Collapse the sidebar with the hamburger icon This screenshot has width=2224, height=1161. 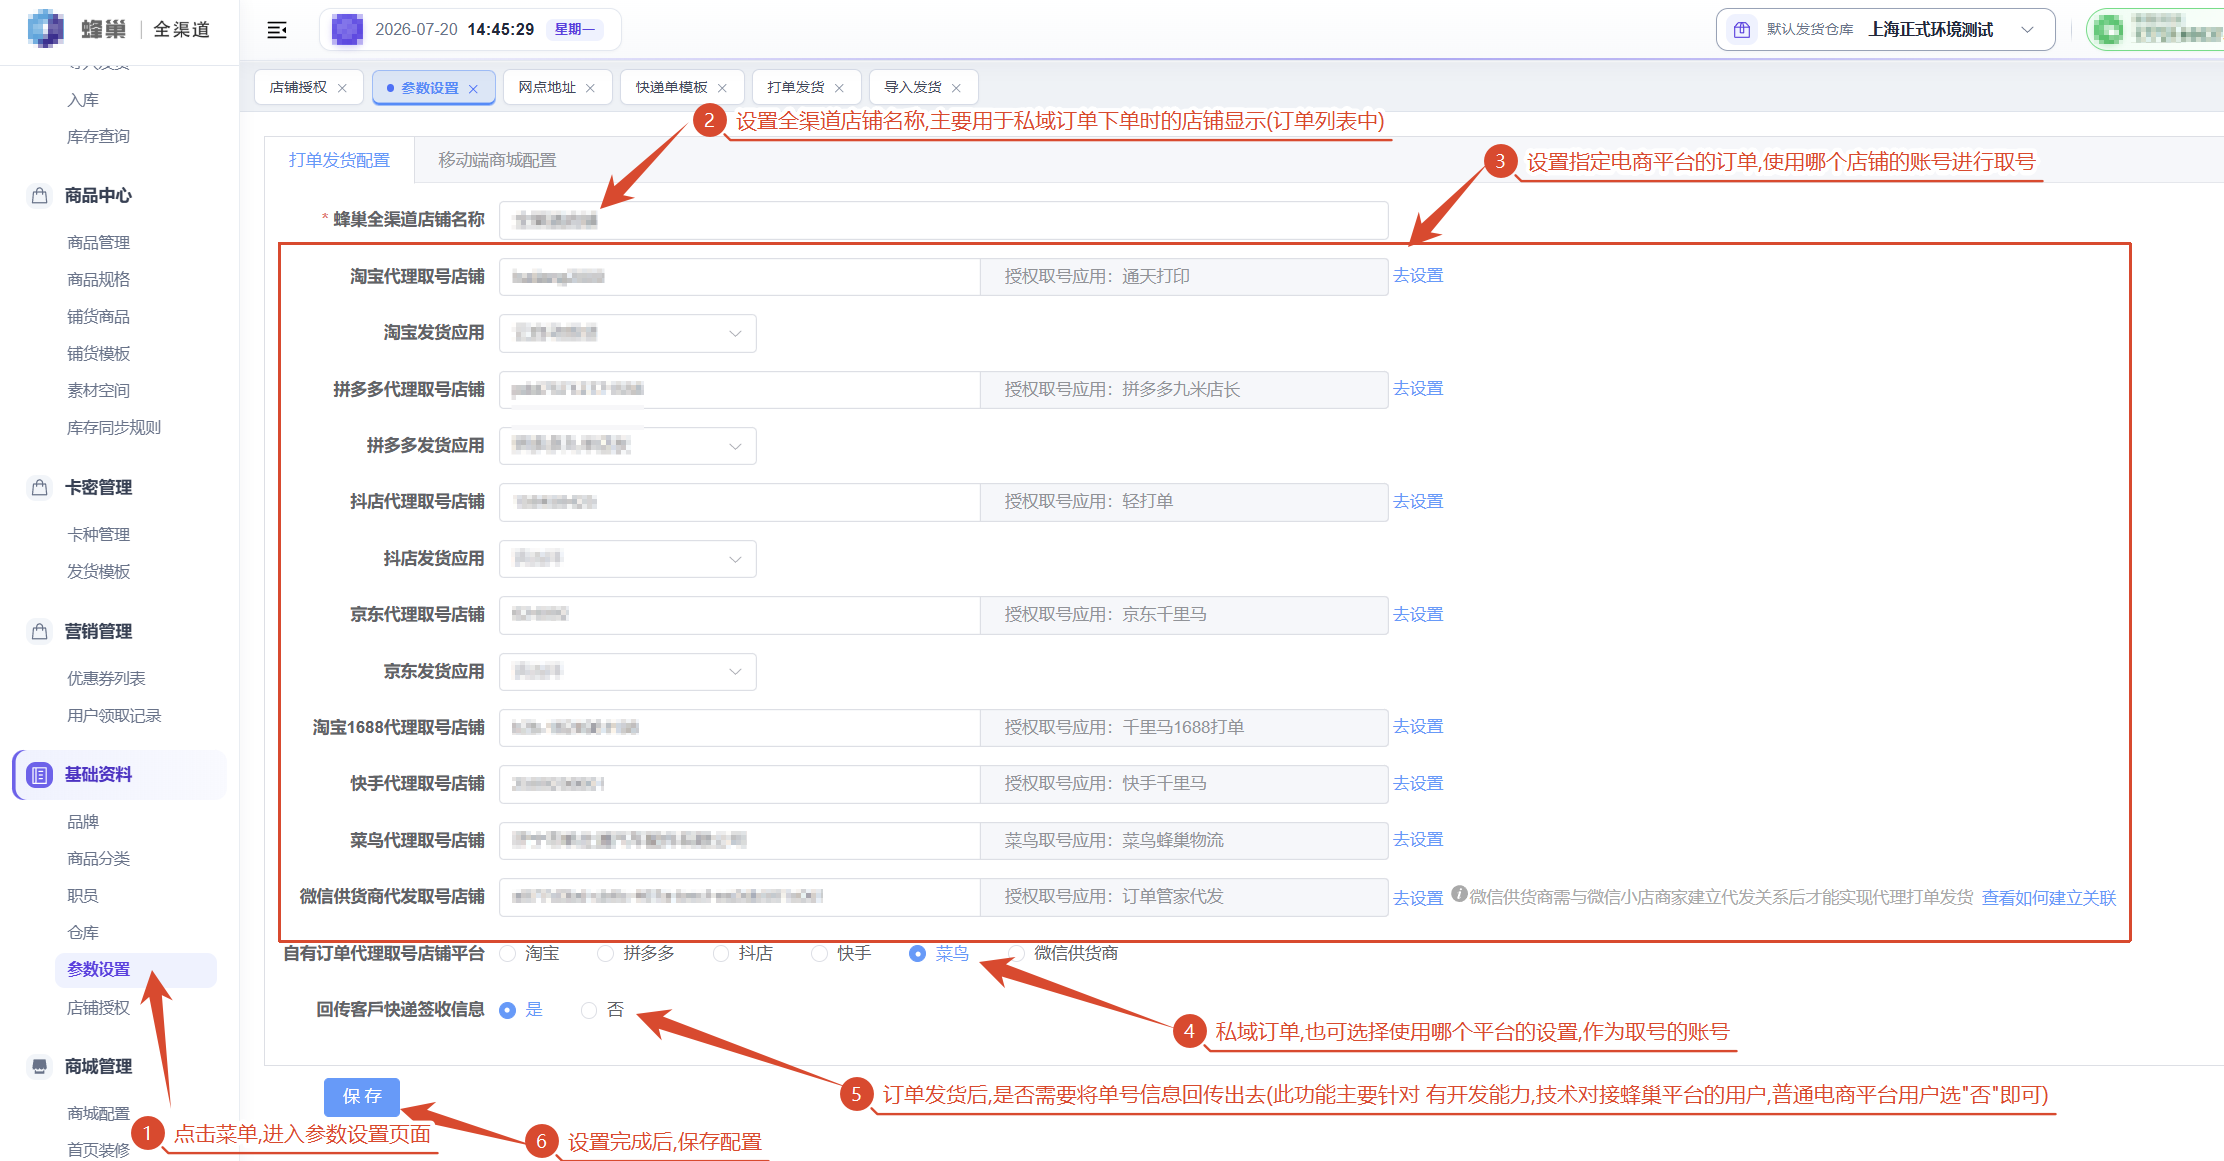(x=277, y=30)
